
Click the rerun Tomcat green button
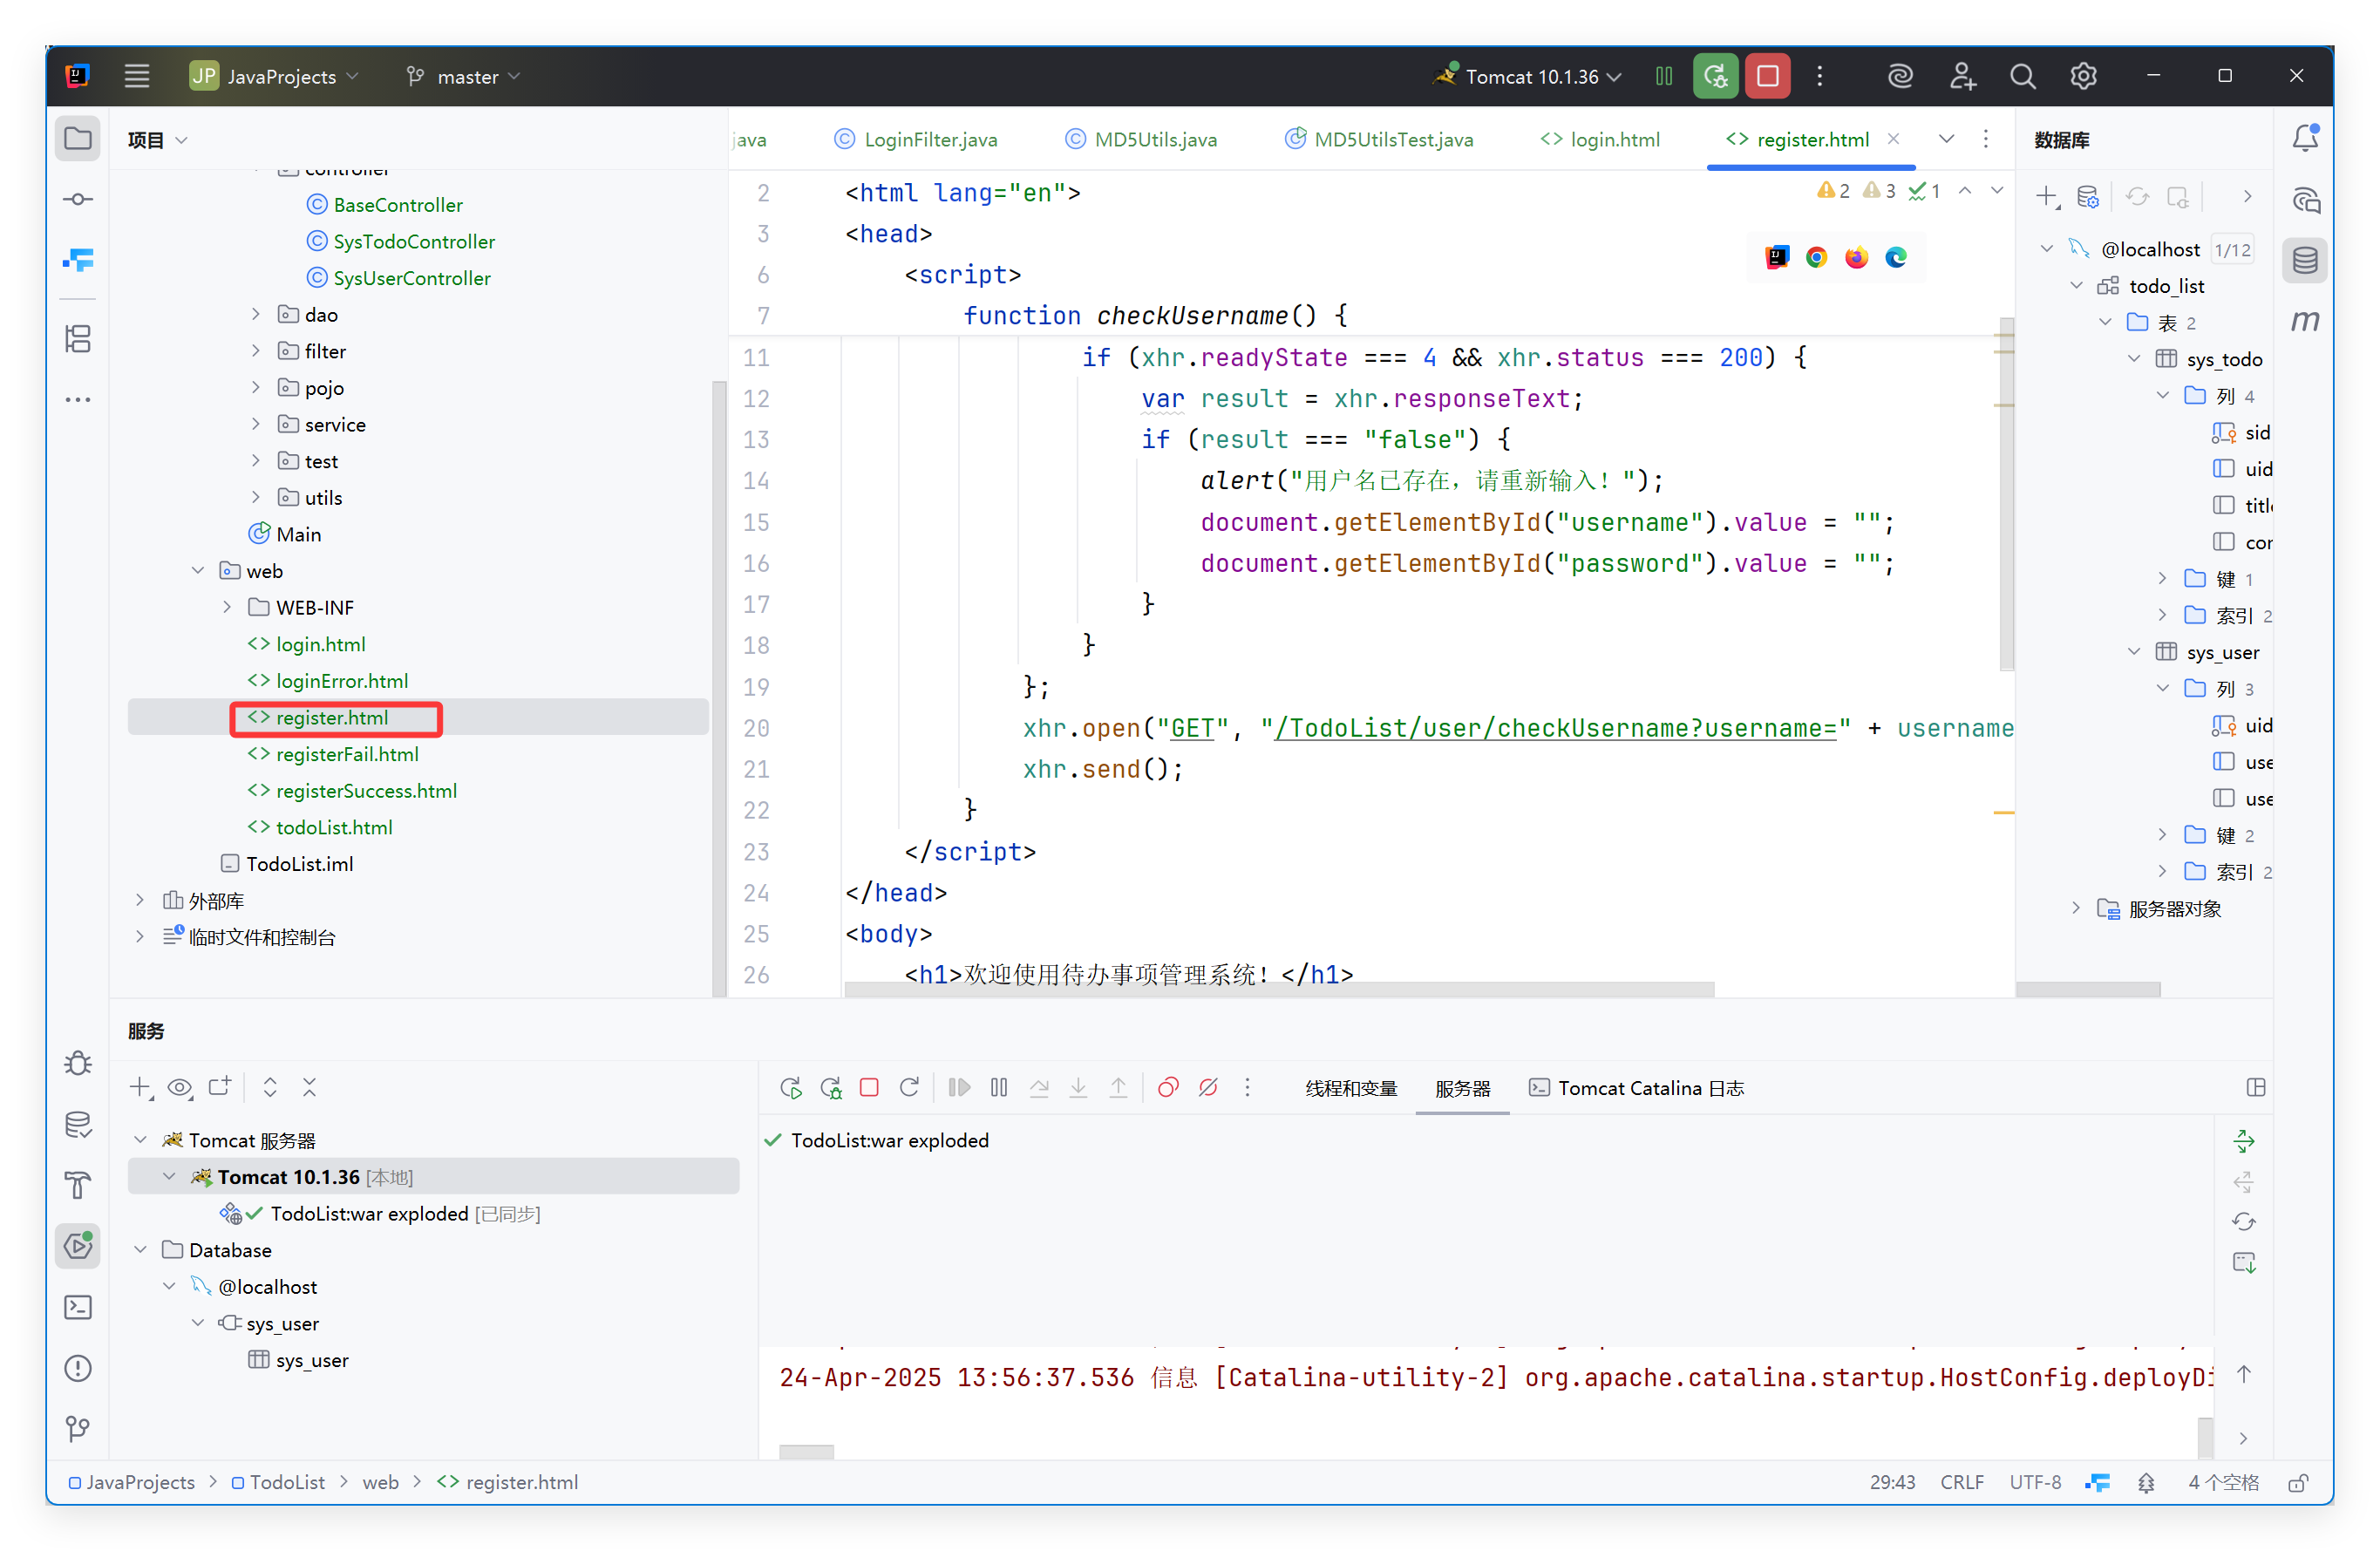pyautogui.click(x=1716, y=76)
